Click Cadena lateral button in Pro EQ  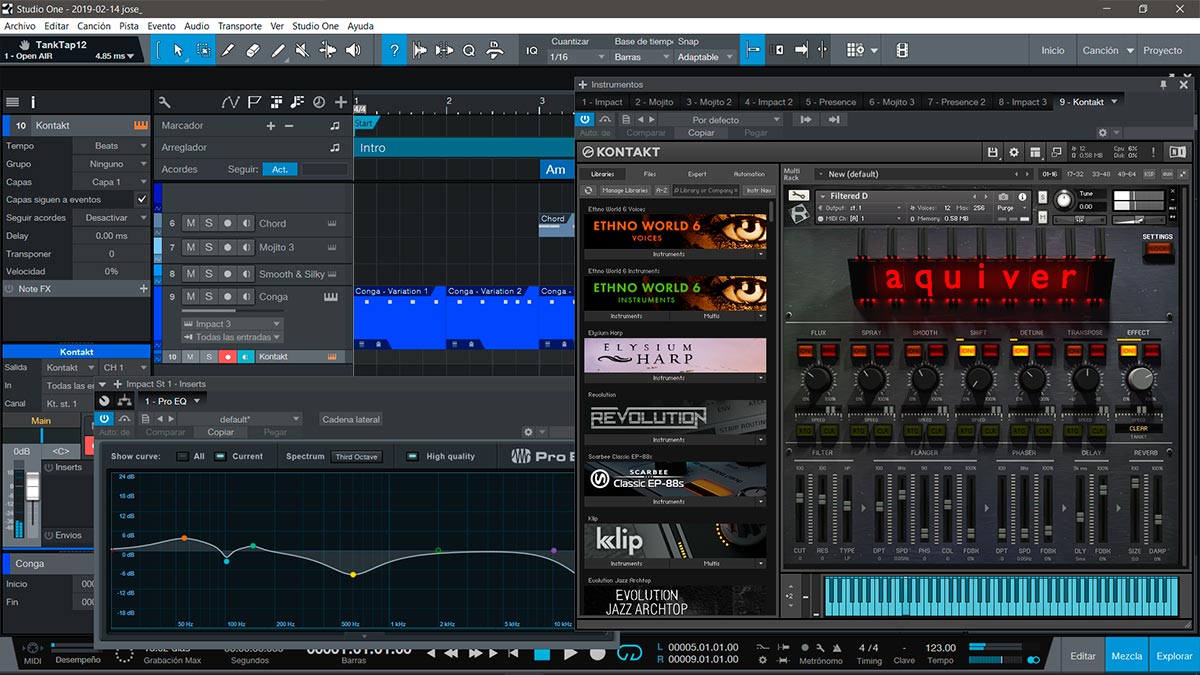(x=351, y=419)
